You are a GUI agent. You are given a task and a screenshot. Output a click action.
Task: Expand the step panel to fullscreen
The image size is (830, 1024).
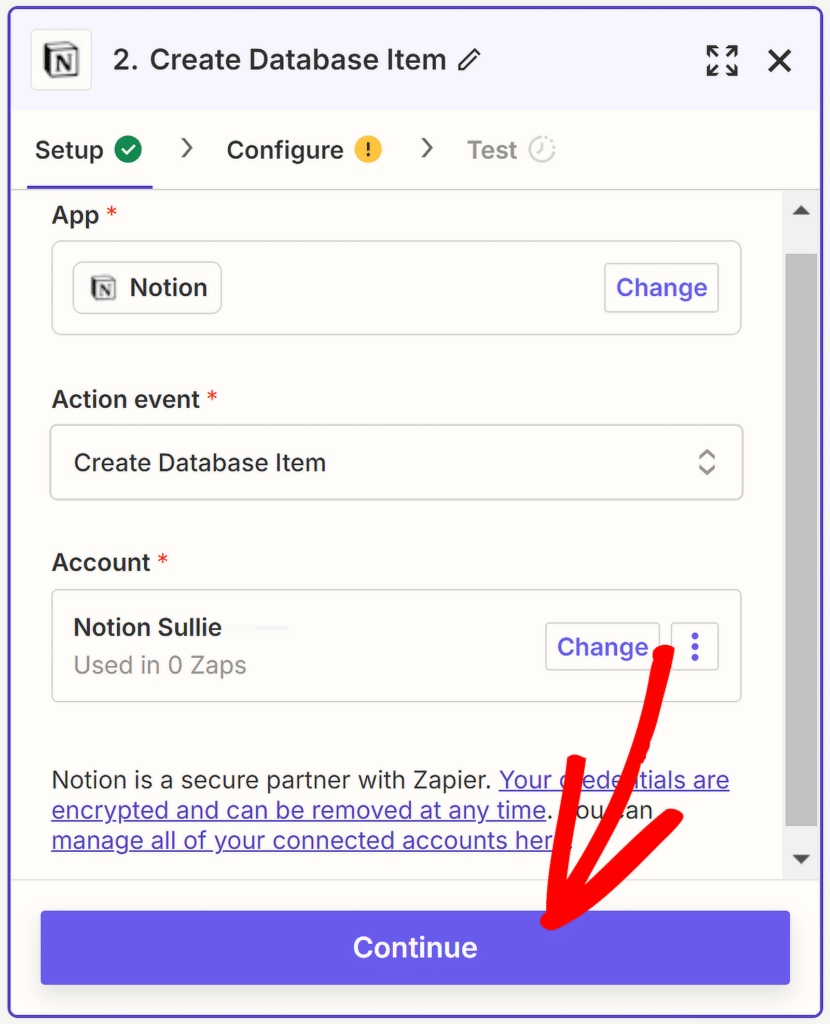pos(722,61)
